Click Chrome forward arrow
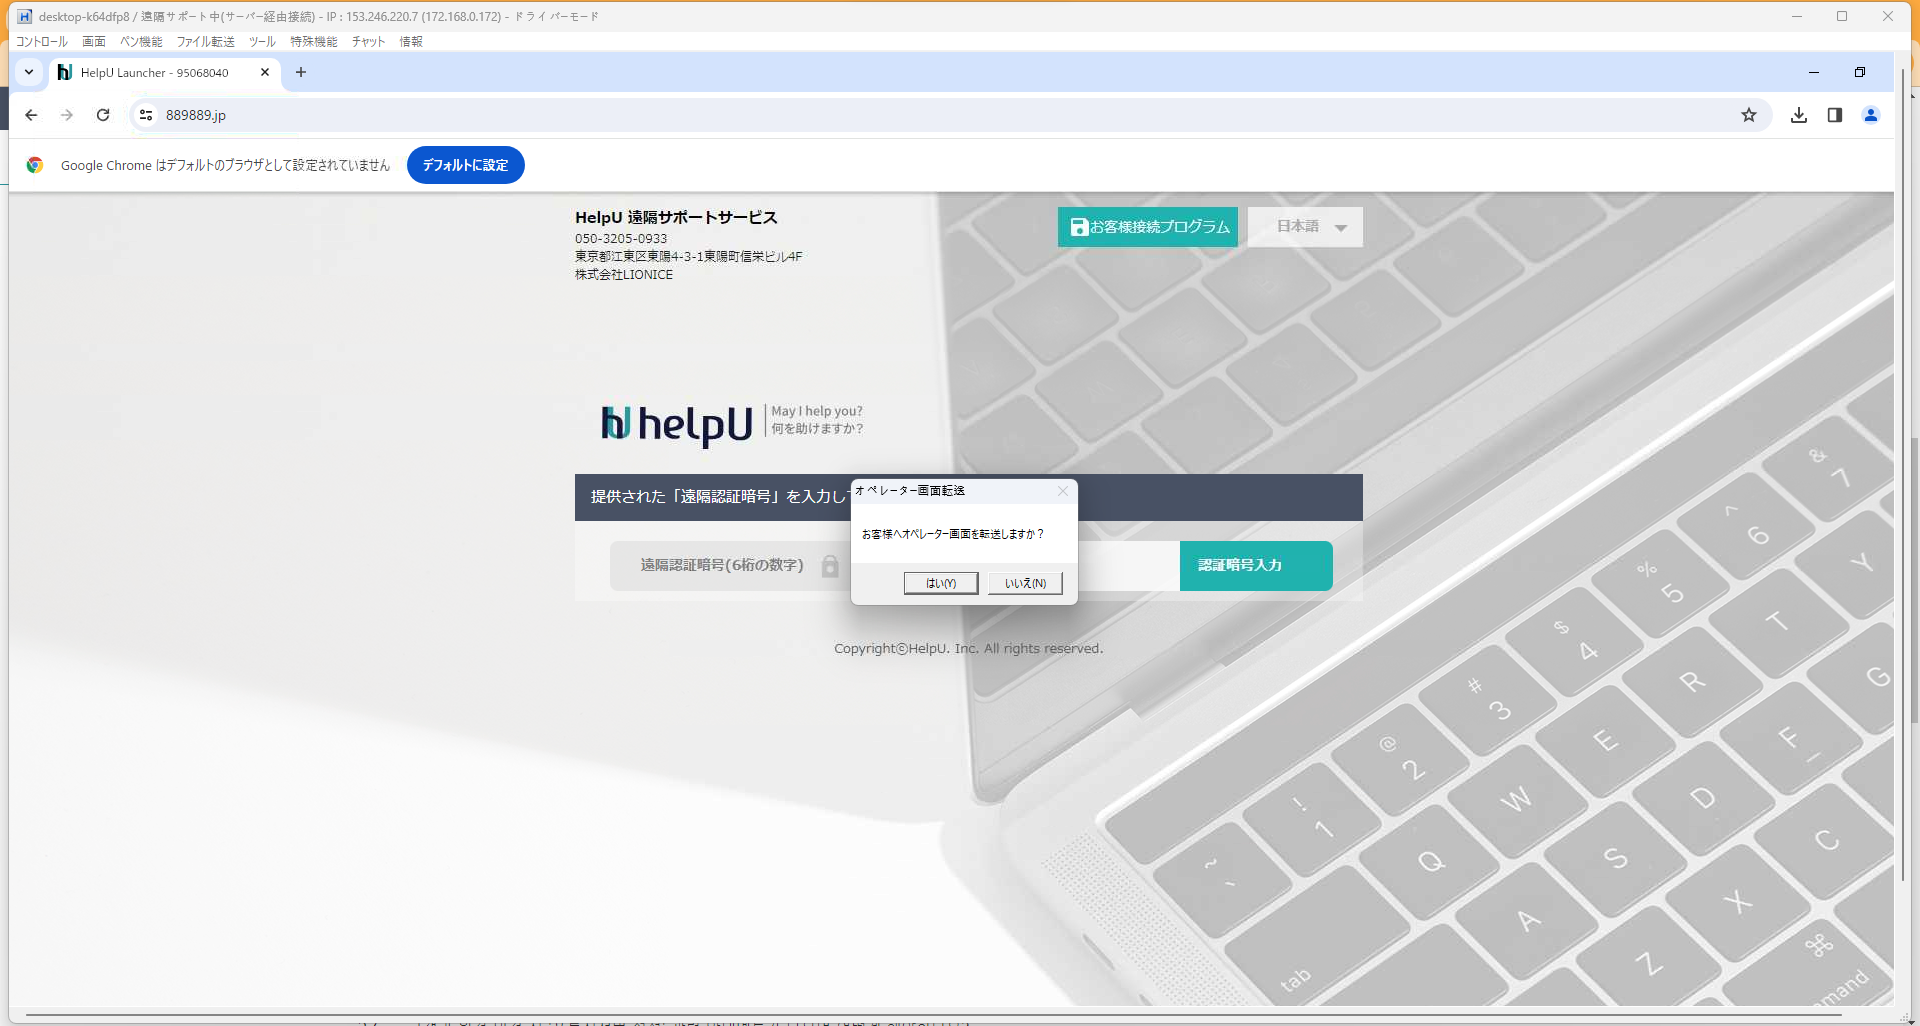 (67, 115)
